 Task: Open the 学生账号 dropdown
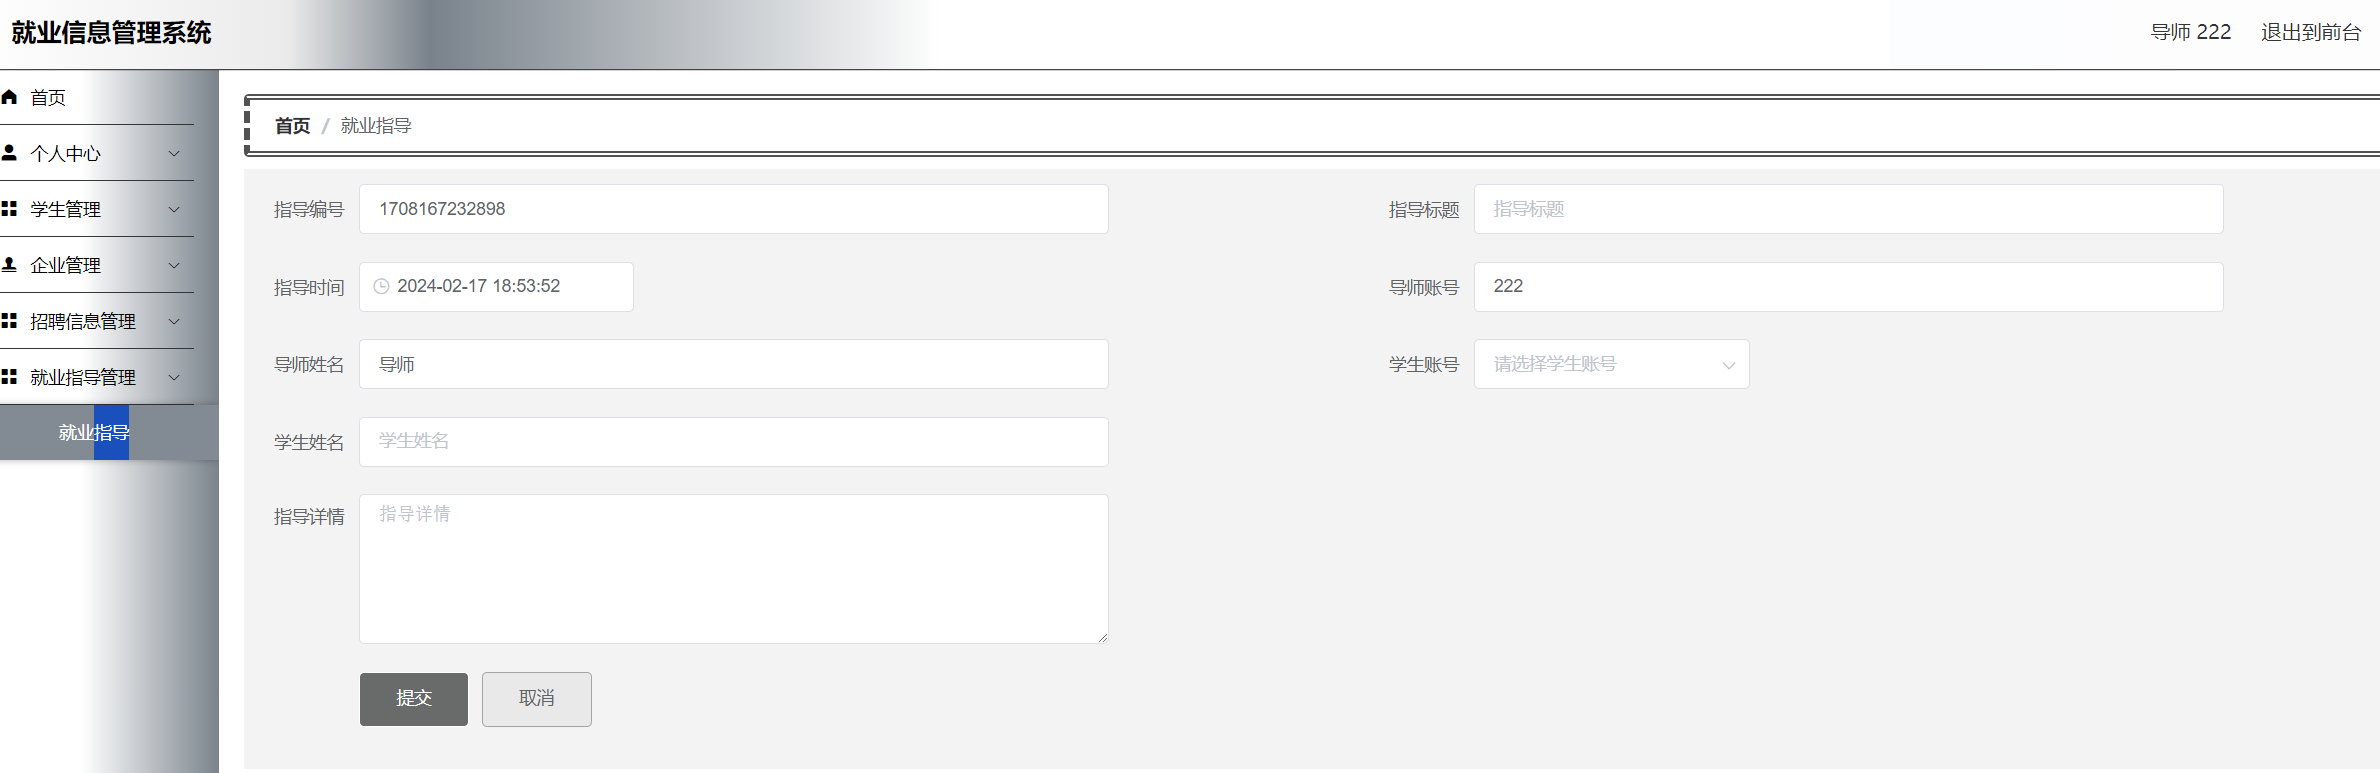click(x=1611, y=364)
